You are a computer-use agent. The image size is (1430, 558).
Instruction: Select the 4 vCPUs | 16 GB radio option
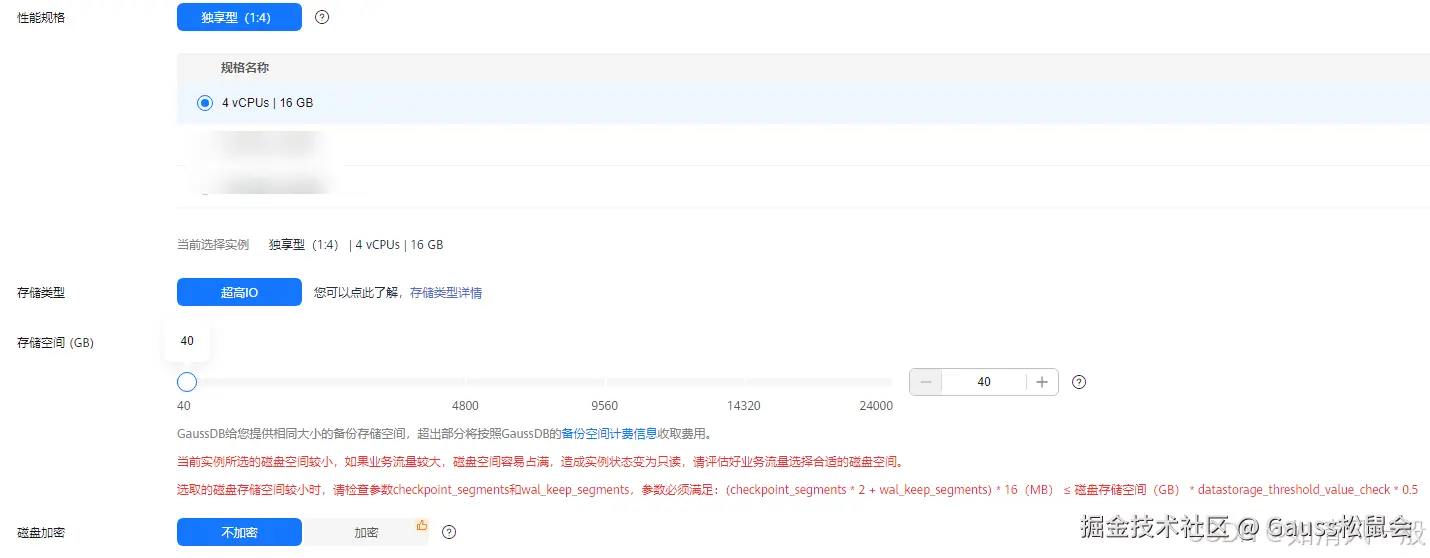pyautogui.click(x=205, y=102)
